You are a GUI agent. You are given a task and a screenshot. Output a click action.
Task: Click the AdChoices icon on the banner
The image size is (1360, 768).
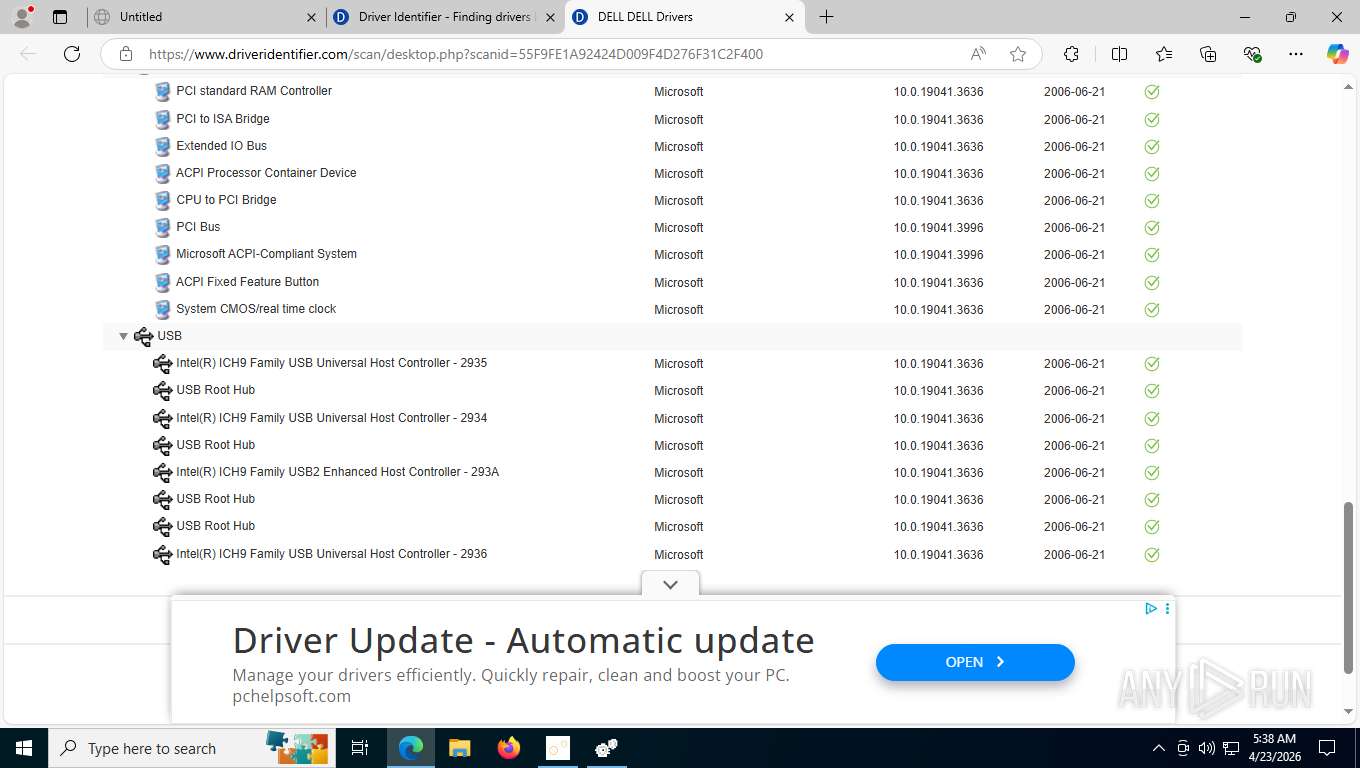coord(1151,608)
